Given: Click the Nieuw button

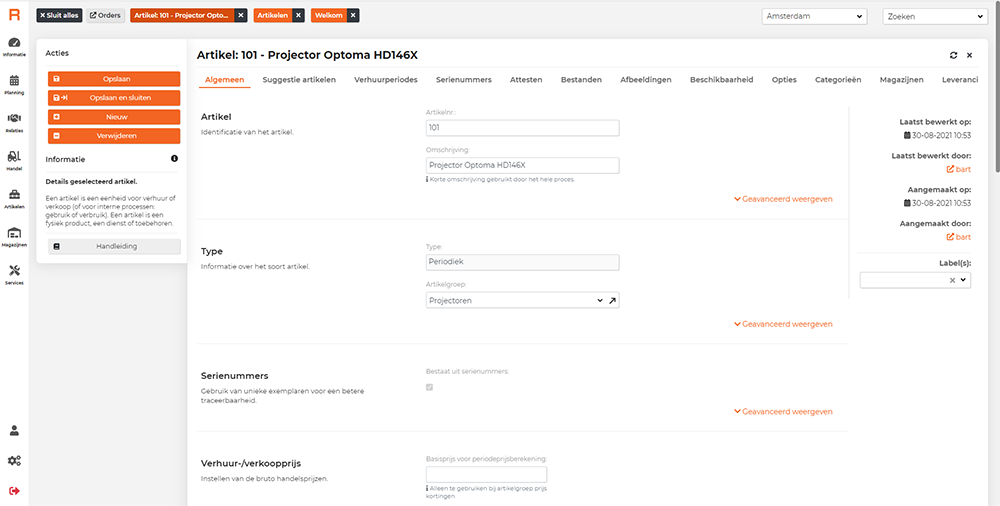Looking at the screenshot, I should point(114,117).
